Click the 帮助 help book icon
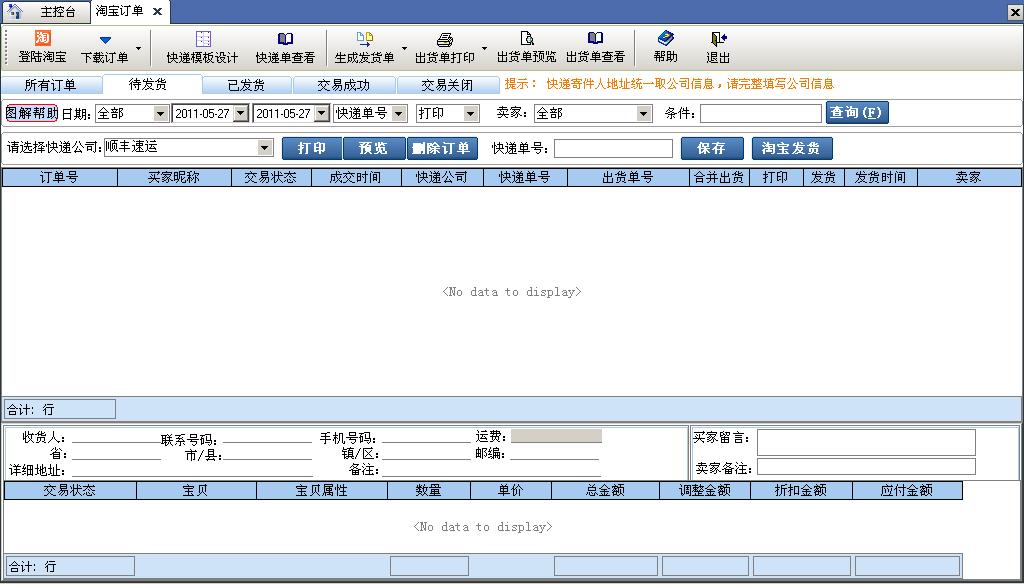The width and height of the screenshot is (1024, 584). [x=665, y=39]
